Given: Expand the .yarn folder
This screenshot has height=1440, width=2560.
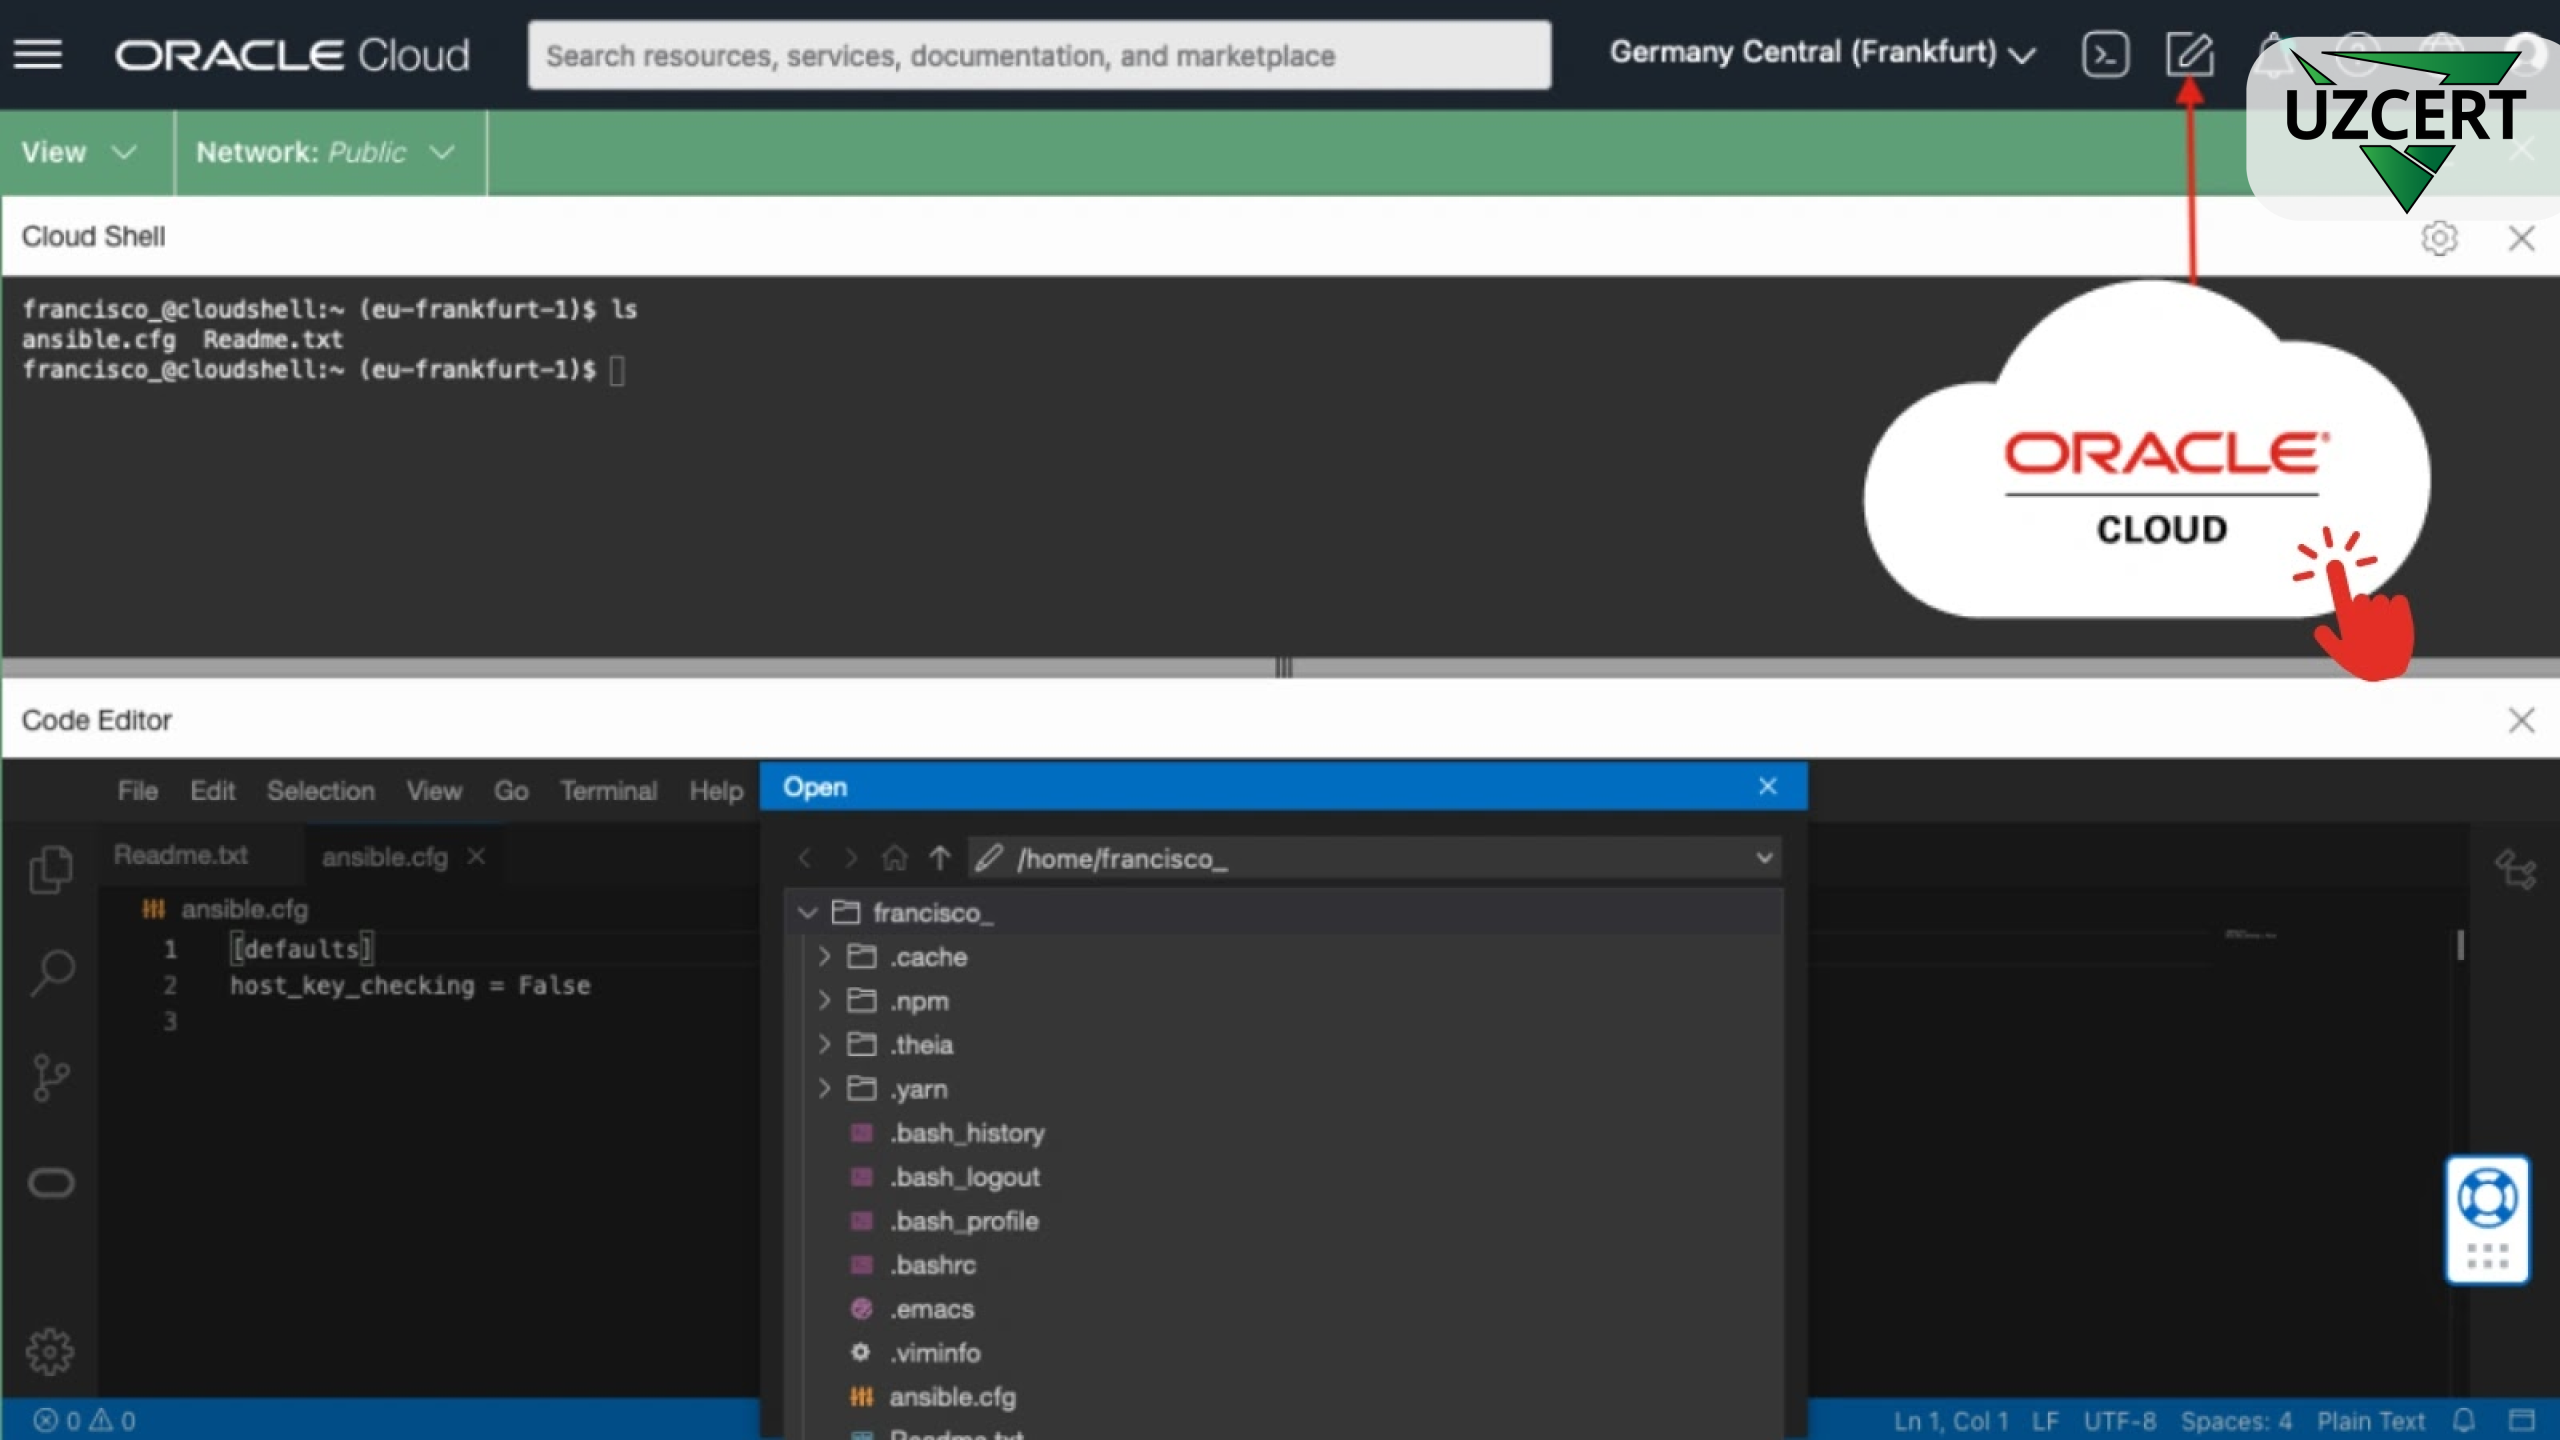Looking at the screenshot, I should click(x=824, y=1088).
